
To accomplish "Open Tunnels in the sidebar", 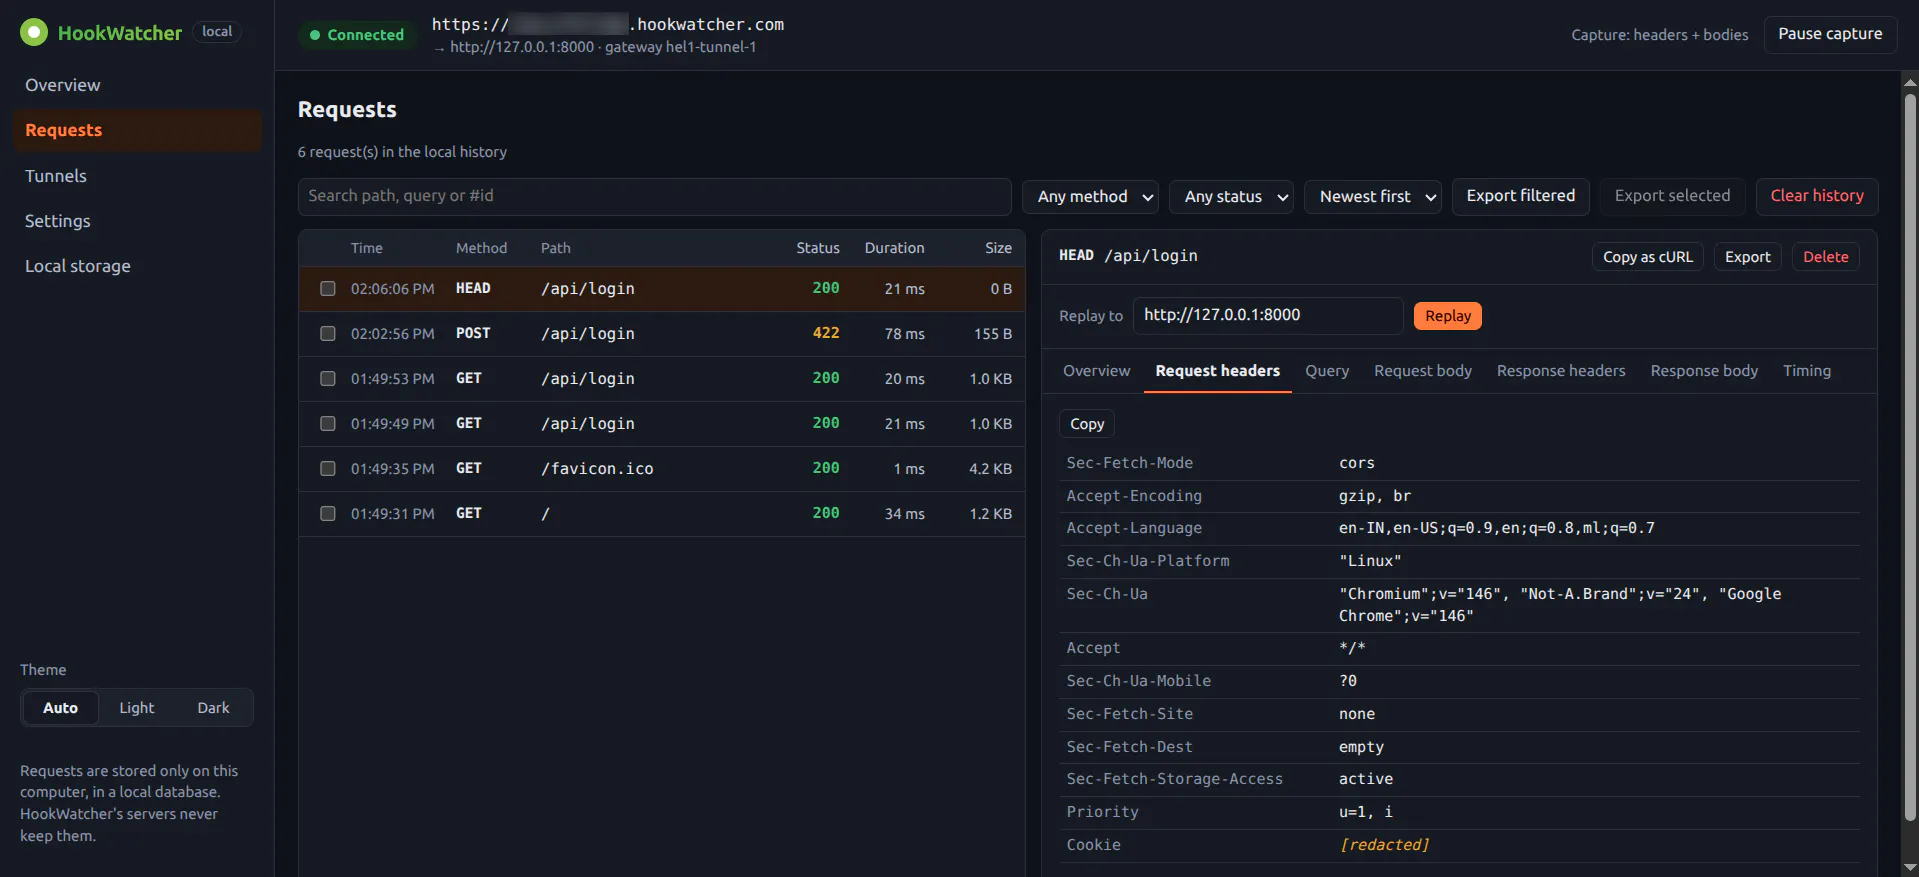I will 137,176.
